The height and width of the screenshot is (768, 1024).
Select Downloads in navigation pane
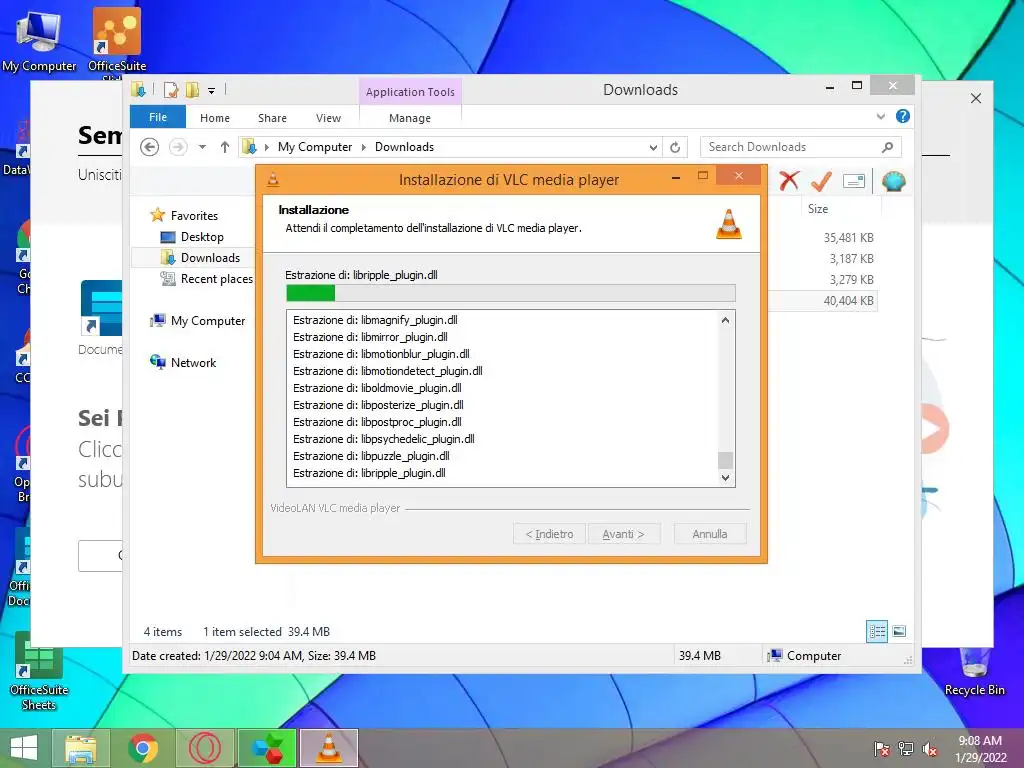(x=210, y=257)
